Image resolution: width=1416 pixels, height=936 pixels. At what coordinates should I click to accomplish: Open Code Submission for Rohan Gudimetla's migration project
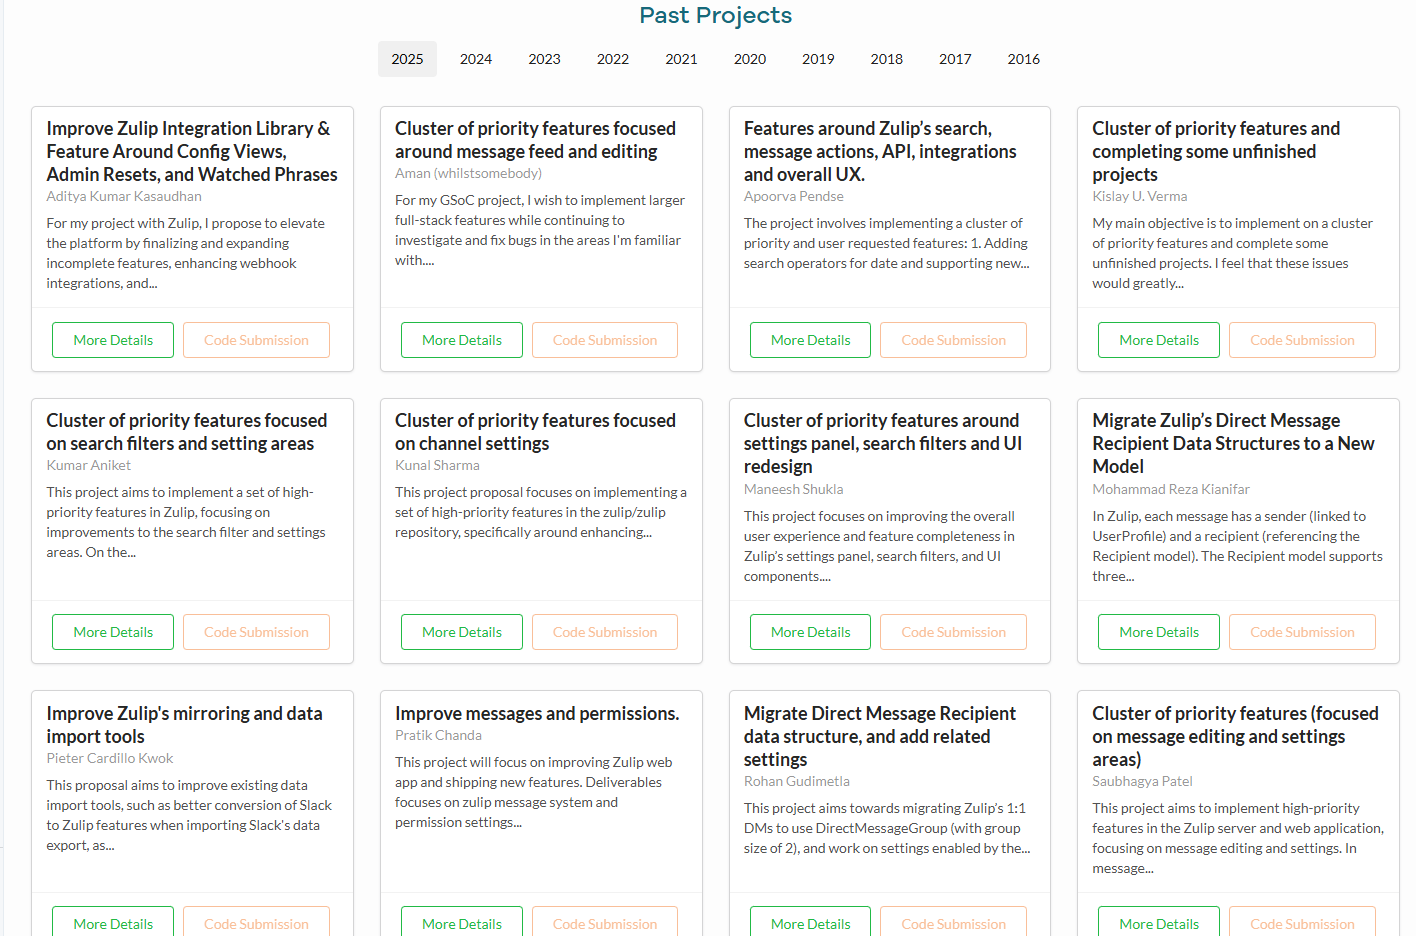point(953,922)
